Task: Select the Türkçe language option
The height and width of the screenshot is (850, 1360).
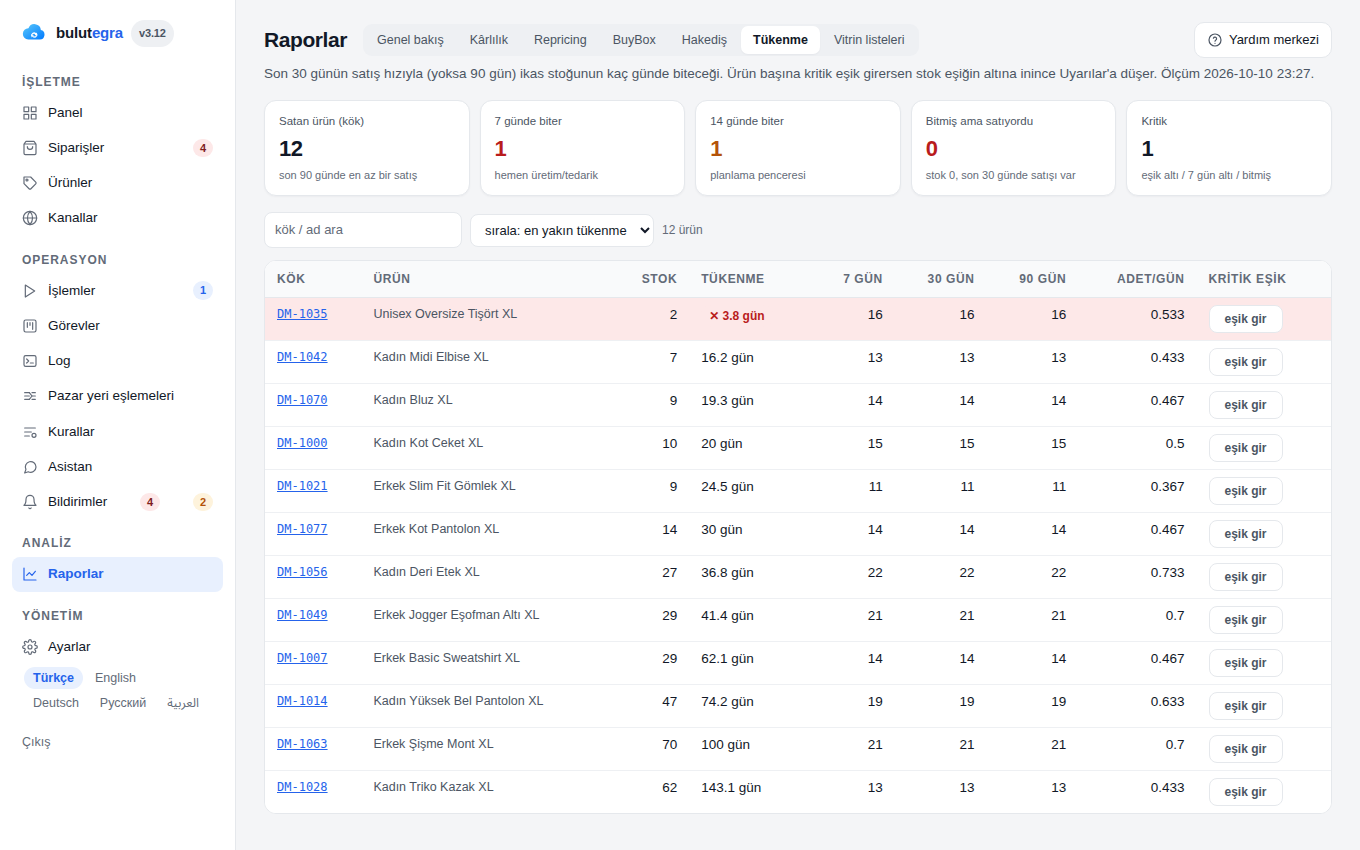Action: click(x=53, y=678)
